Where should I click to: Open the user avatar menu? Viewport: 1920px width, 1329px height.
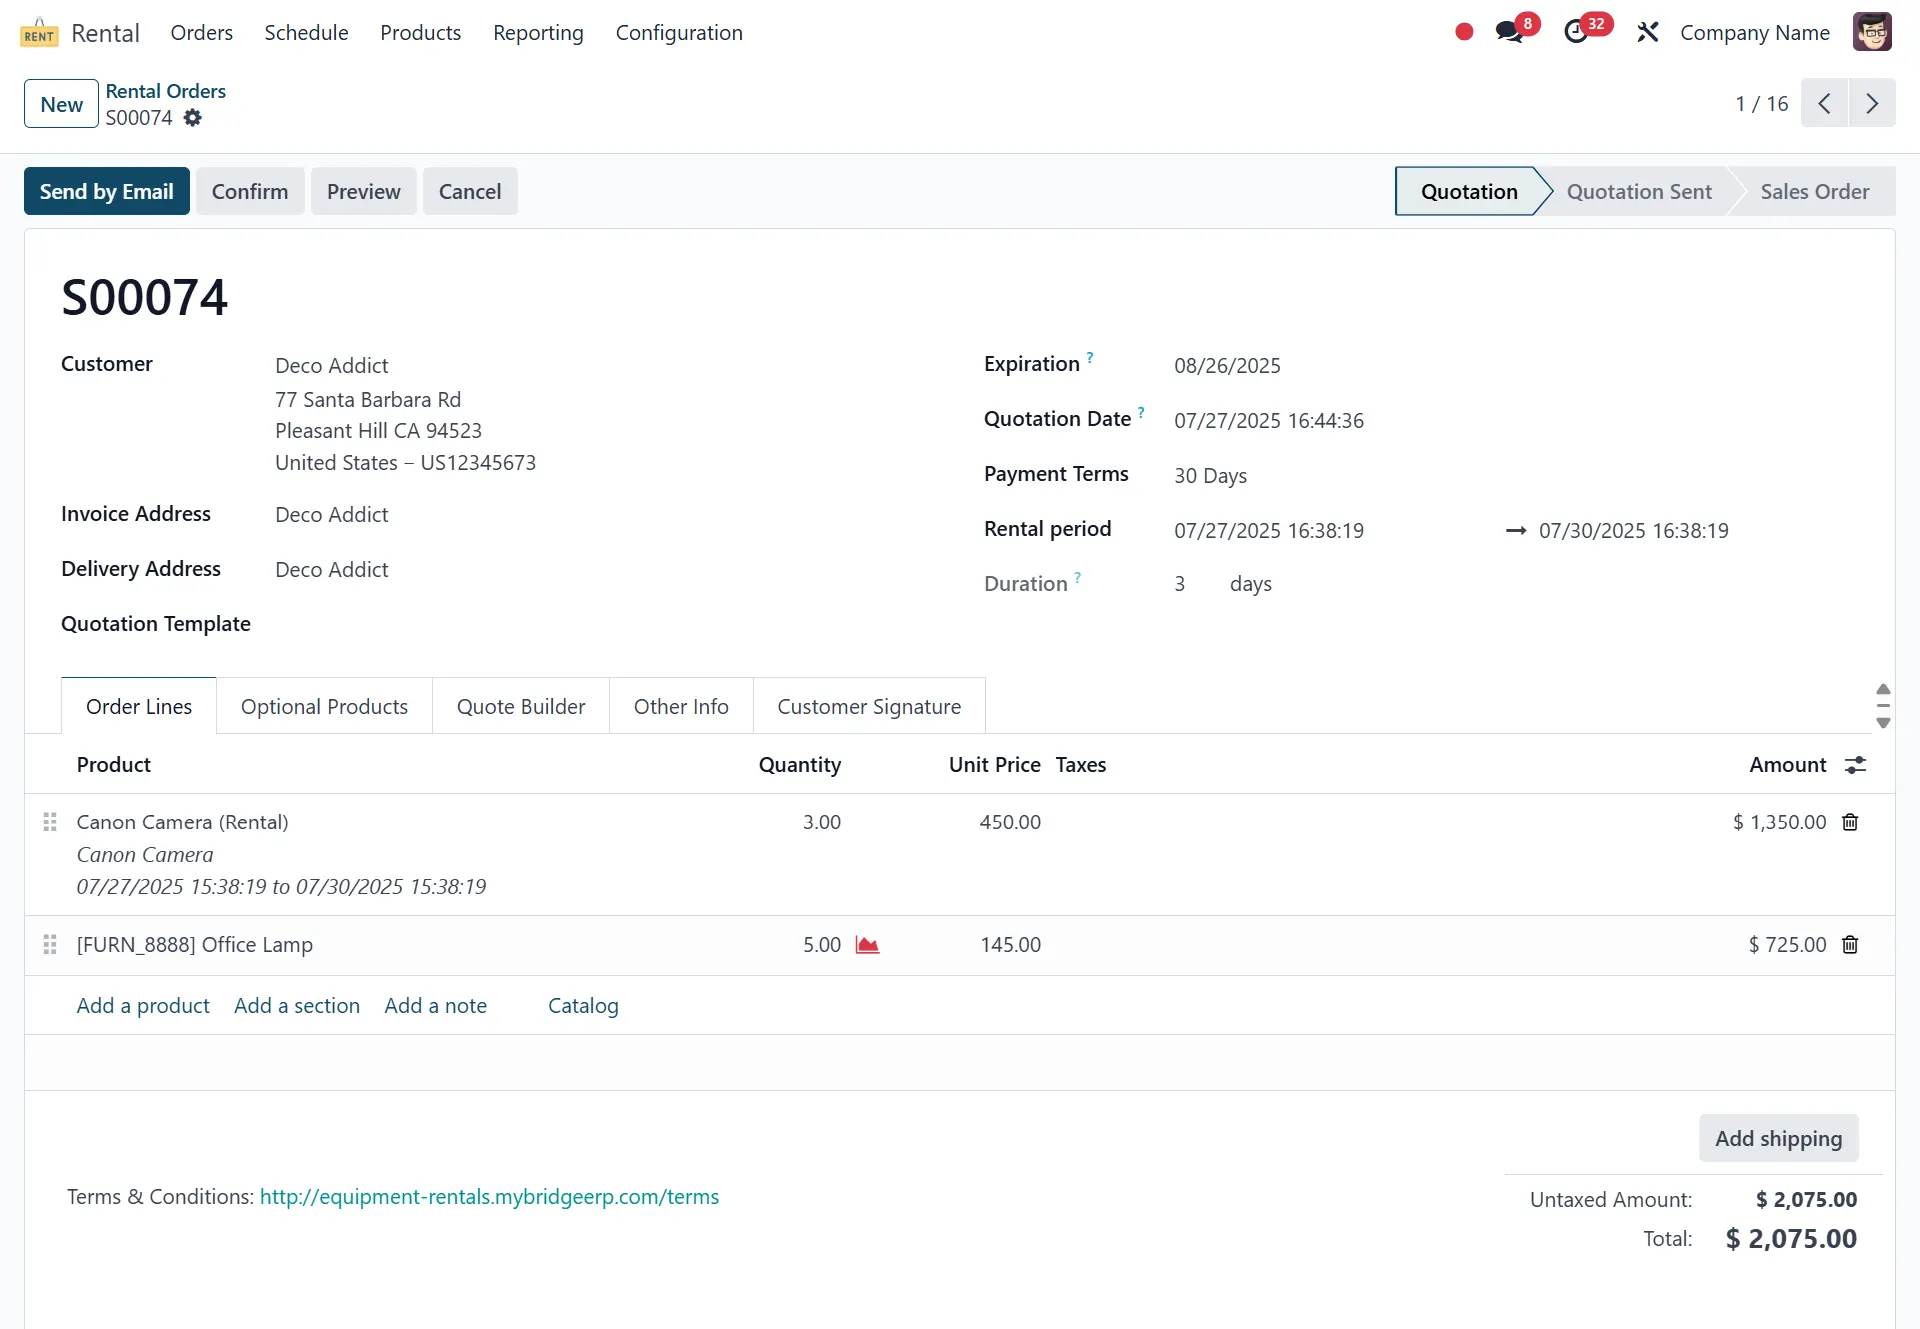(x=1871, y=32)
